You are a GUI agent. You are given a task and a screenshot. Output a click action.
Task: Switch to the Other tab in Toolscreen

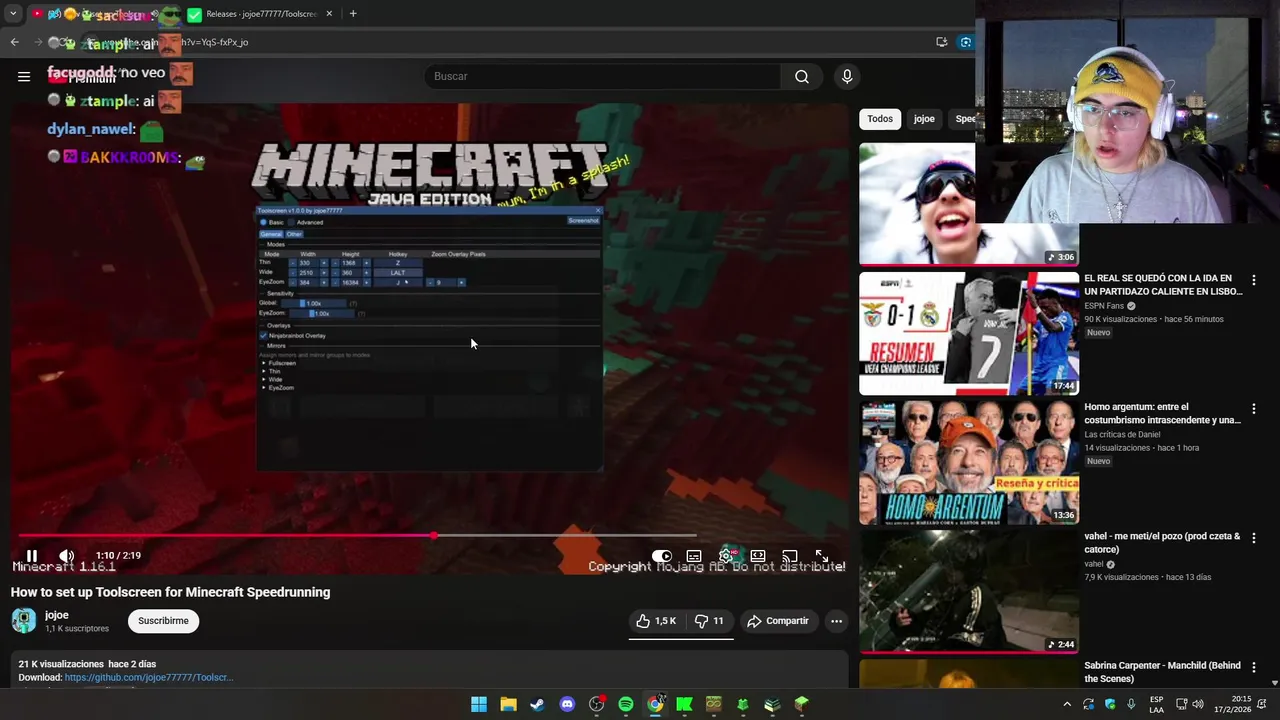pyautogui.click(x=294, y=234)
